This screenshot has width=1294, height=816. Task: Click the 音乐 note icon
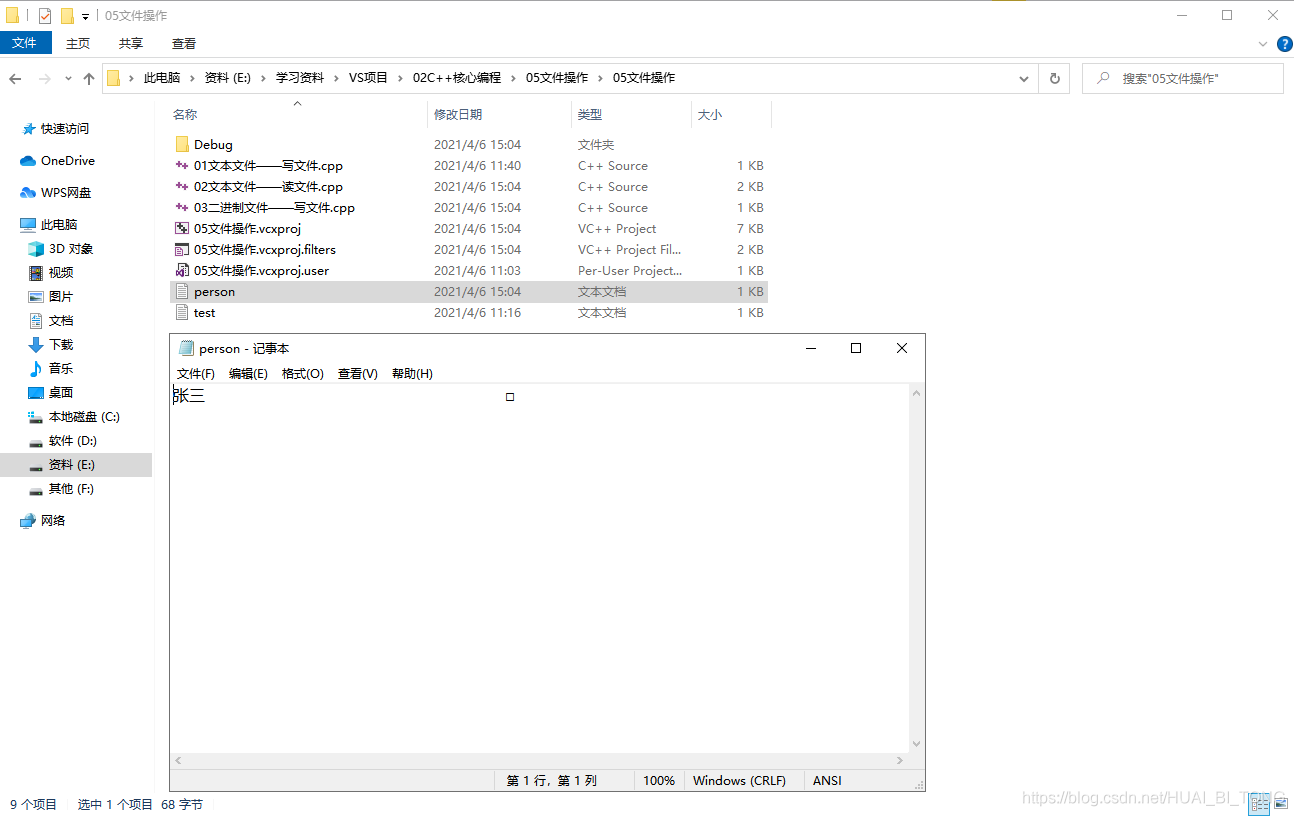[36, 369]
